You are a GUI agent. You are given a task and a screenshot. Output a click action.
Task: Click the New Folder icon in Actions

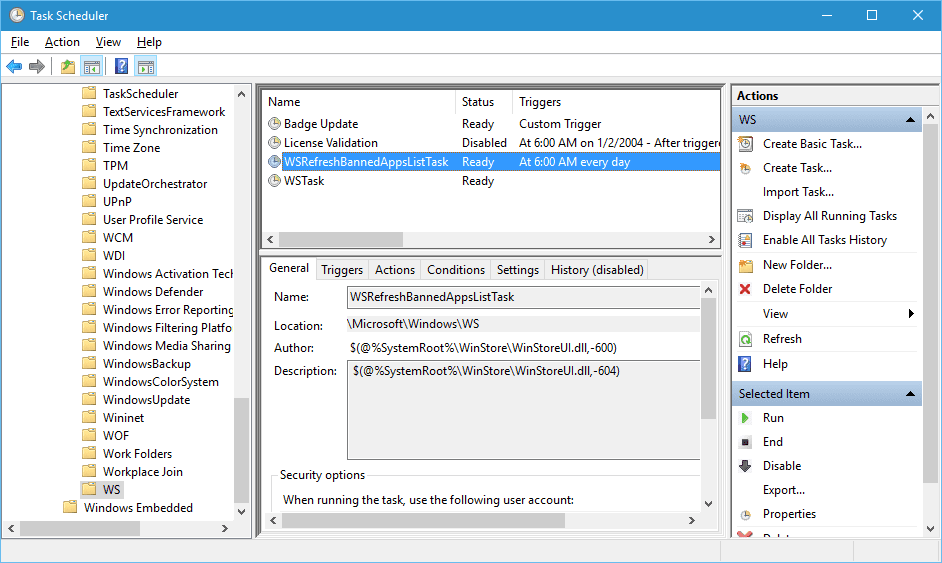746,265
